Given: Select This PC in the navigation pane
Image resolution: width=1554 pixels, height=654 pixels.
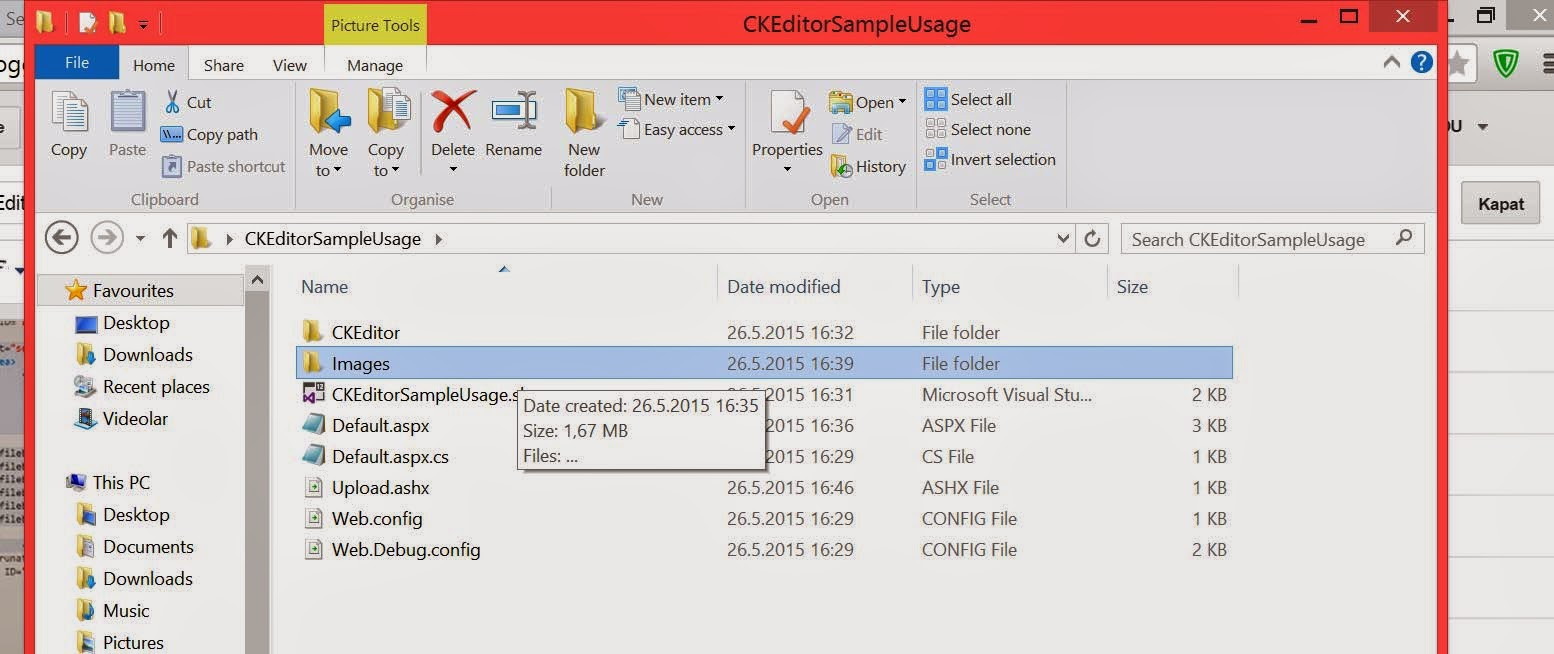Looking at the screenshot, I should 108,483.
